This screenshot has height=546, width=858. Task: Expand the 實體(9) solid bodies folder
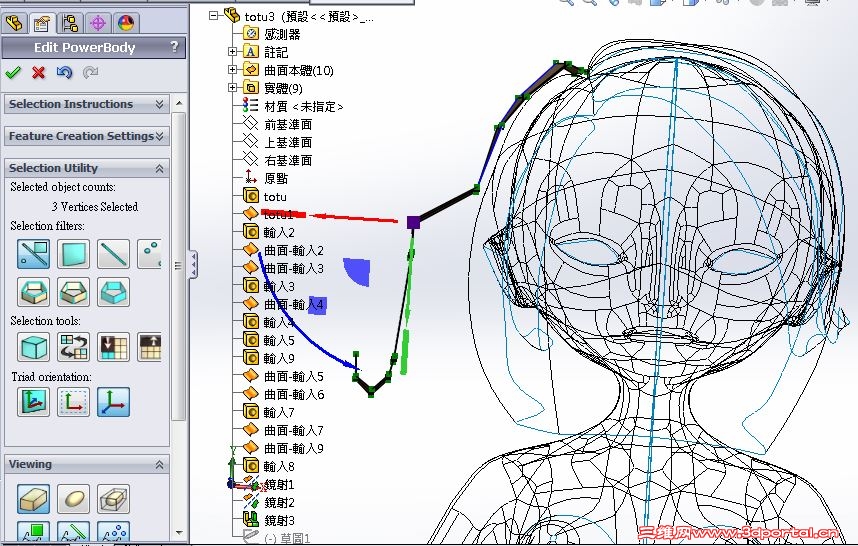(233, 88)
